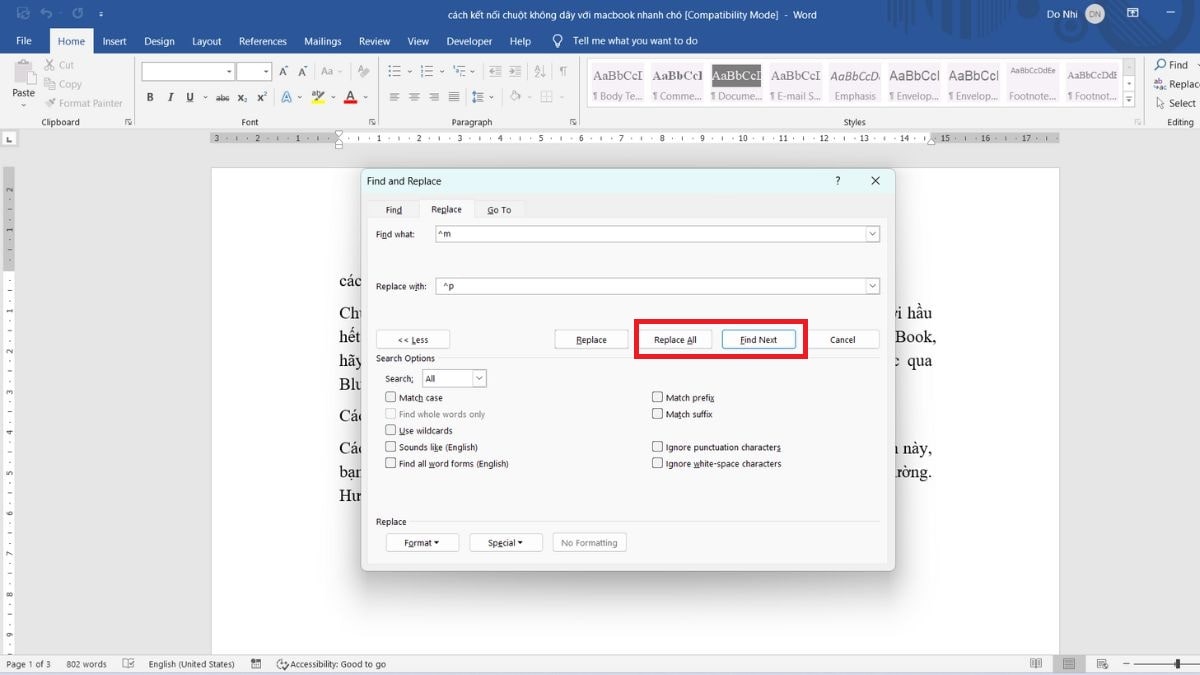Open the Search direction dropdown
Image resolution: width=1200 pixels, height=675 pixels.
coord(479,378)
